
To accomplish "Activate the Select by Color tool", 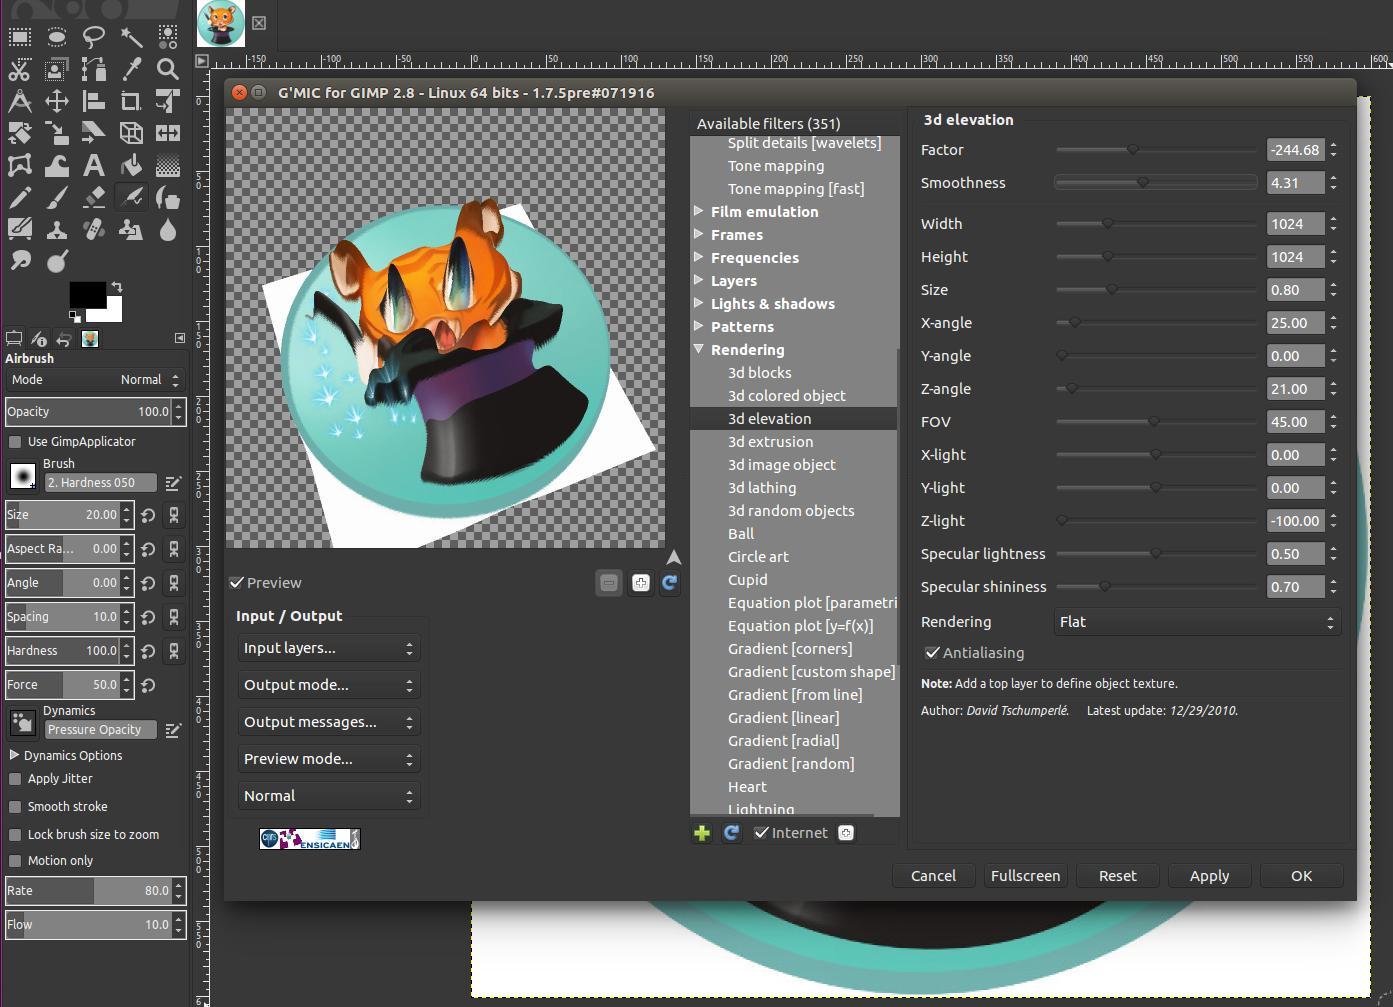I will click(167, 38).
